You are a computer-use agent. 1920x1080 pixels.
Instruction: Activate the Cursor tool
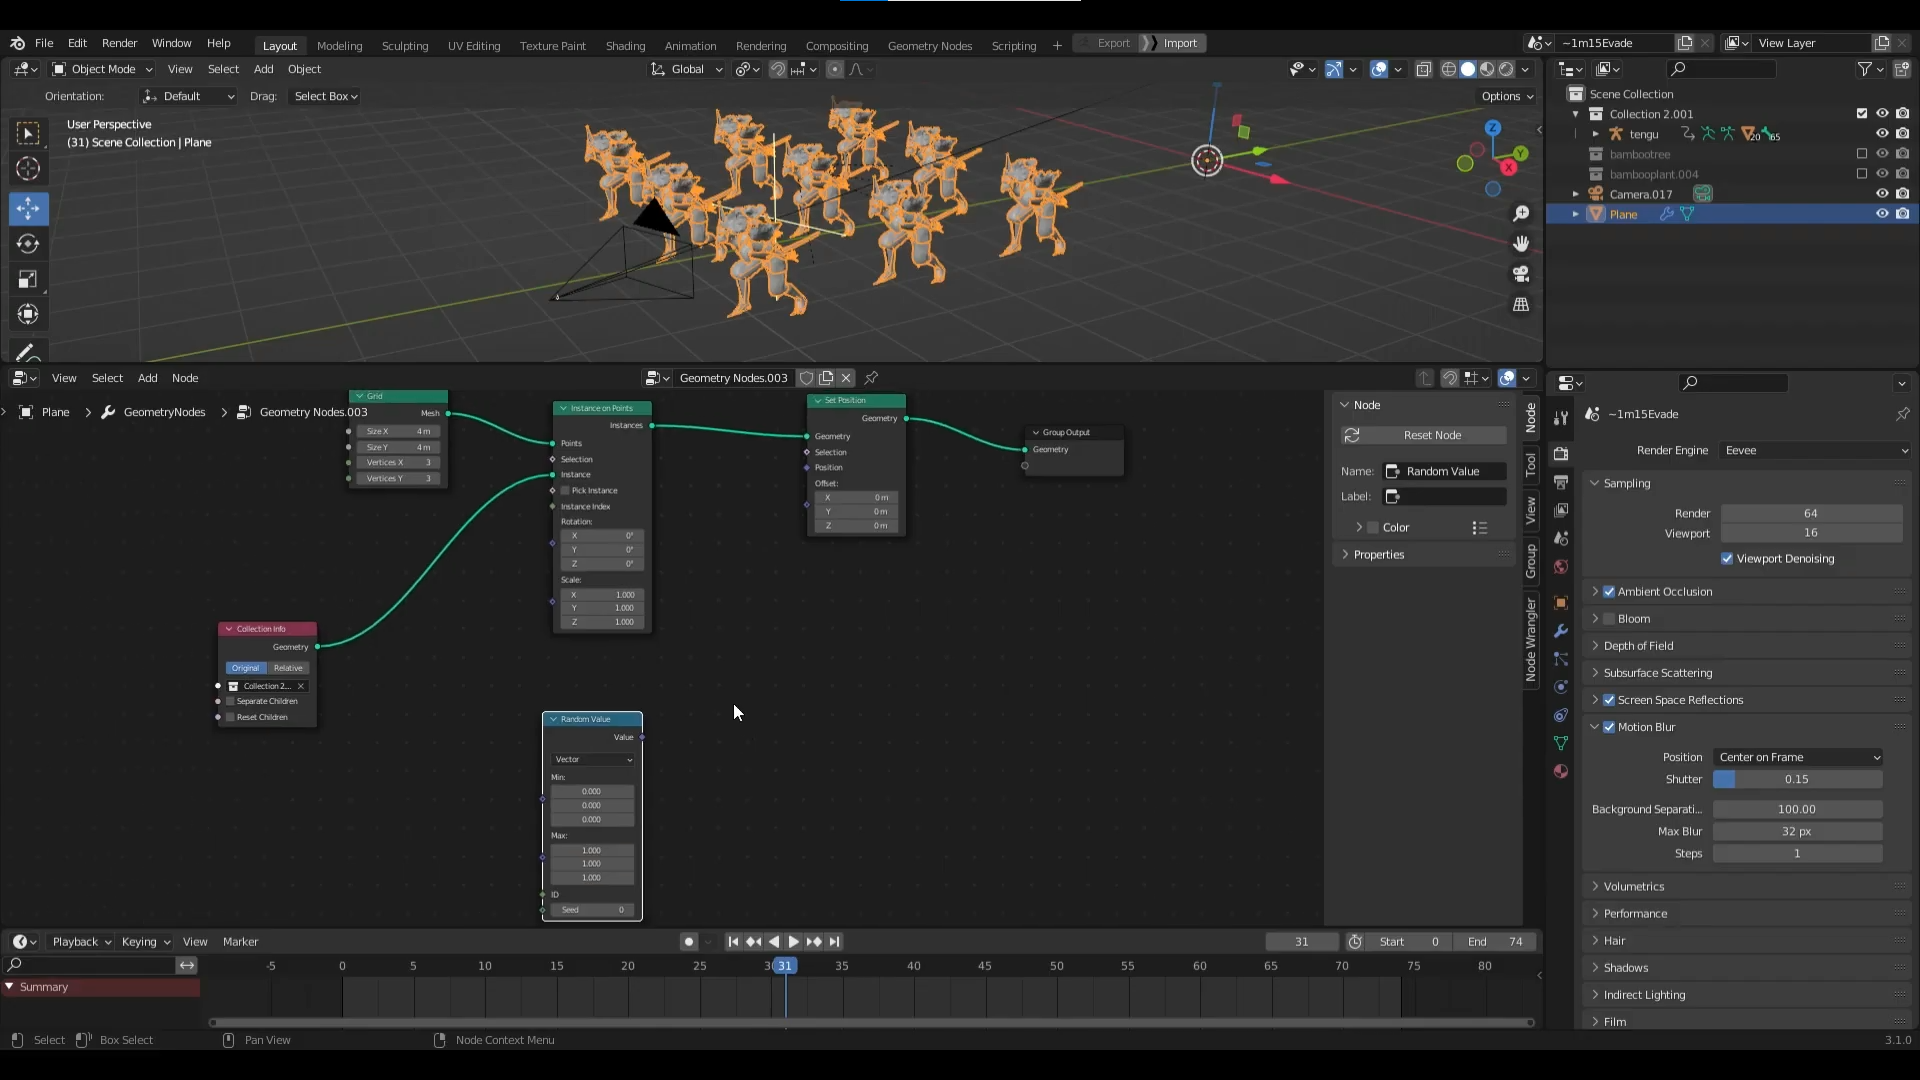tap(27, 169)
